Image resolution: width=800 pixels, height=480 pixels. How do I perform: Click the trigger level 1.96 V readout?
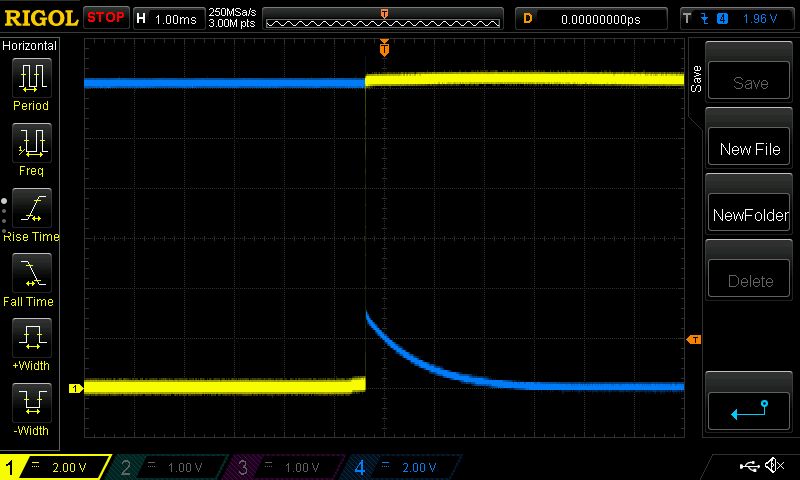[760, 19]
